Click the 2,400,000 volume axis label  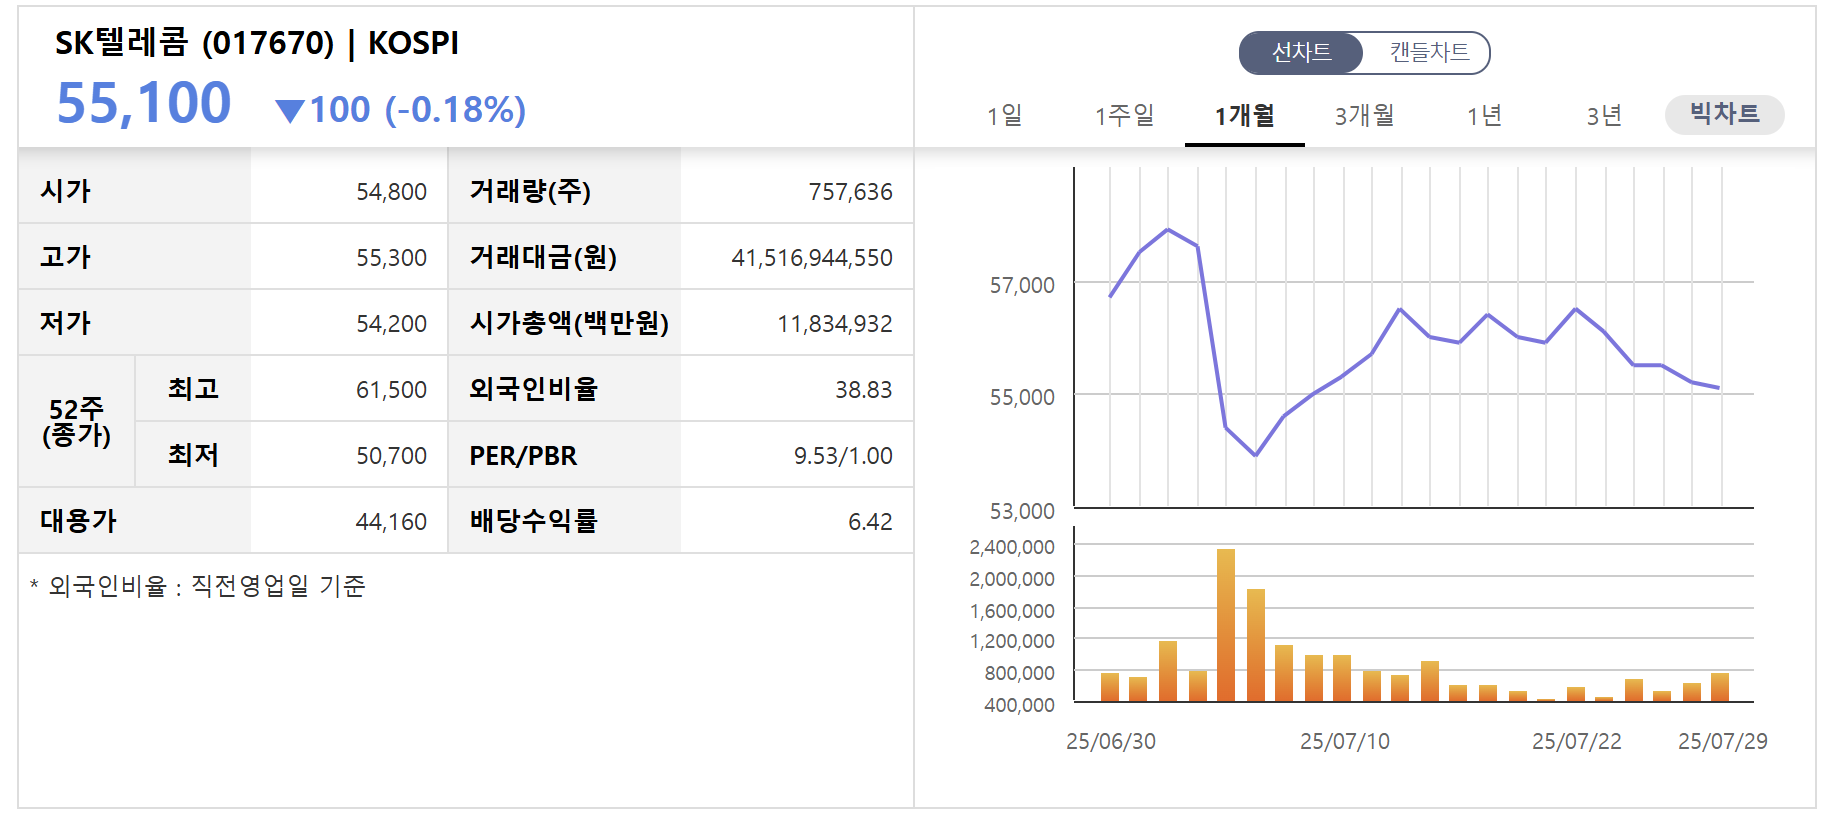[1011, 547]
